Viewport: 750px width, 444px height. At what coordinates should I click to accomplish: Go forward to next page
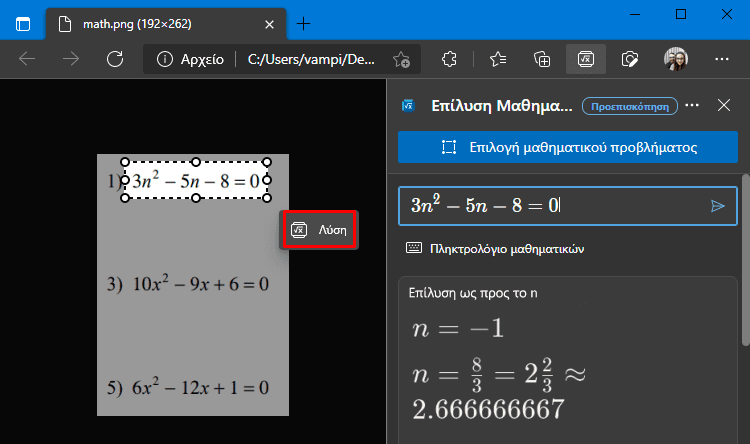coord(71,59)
